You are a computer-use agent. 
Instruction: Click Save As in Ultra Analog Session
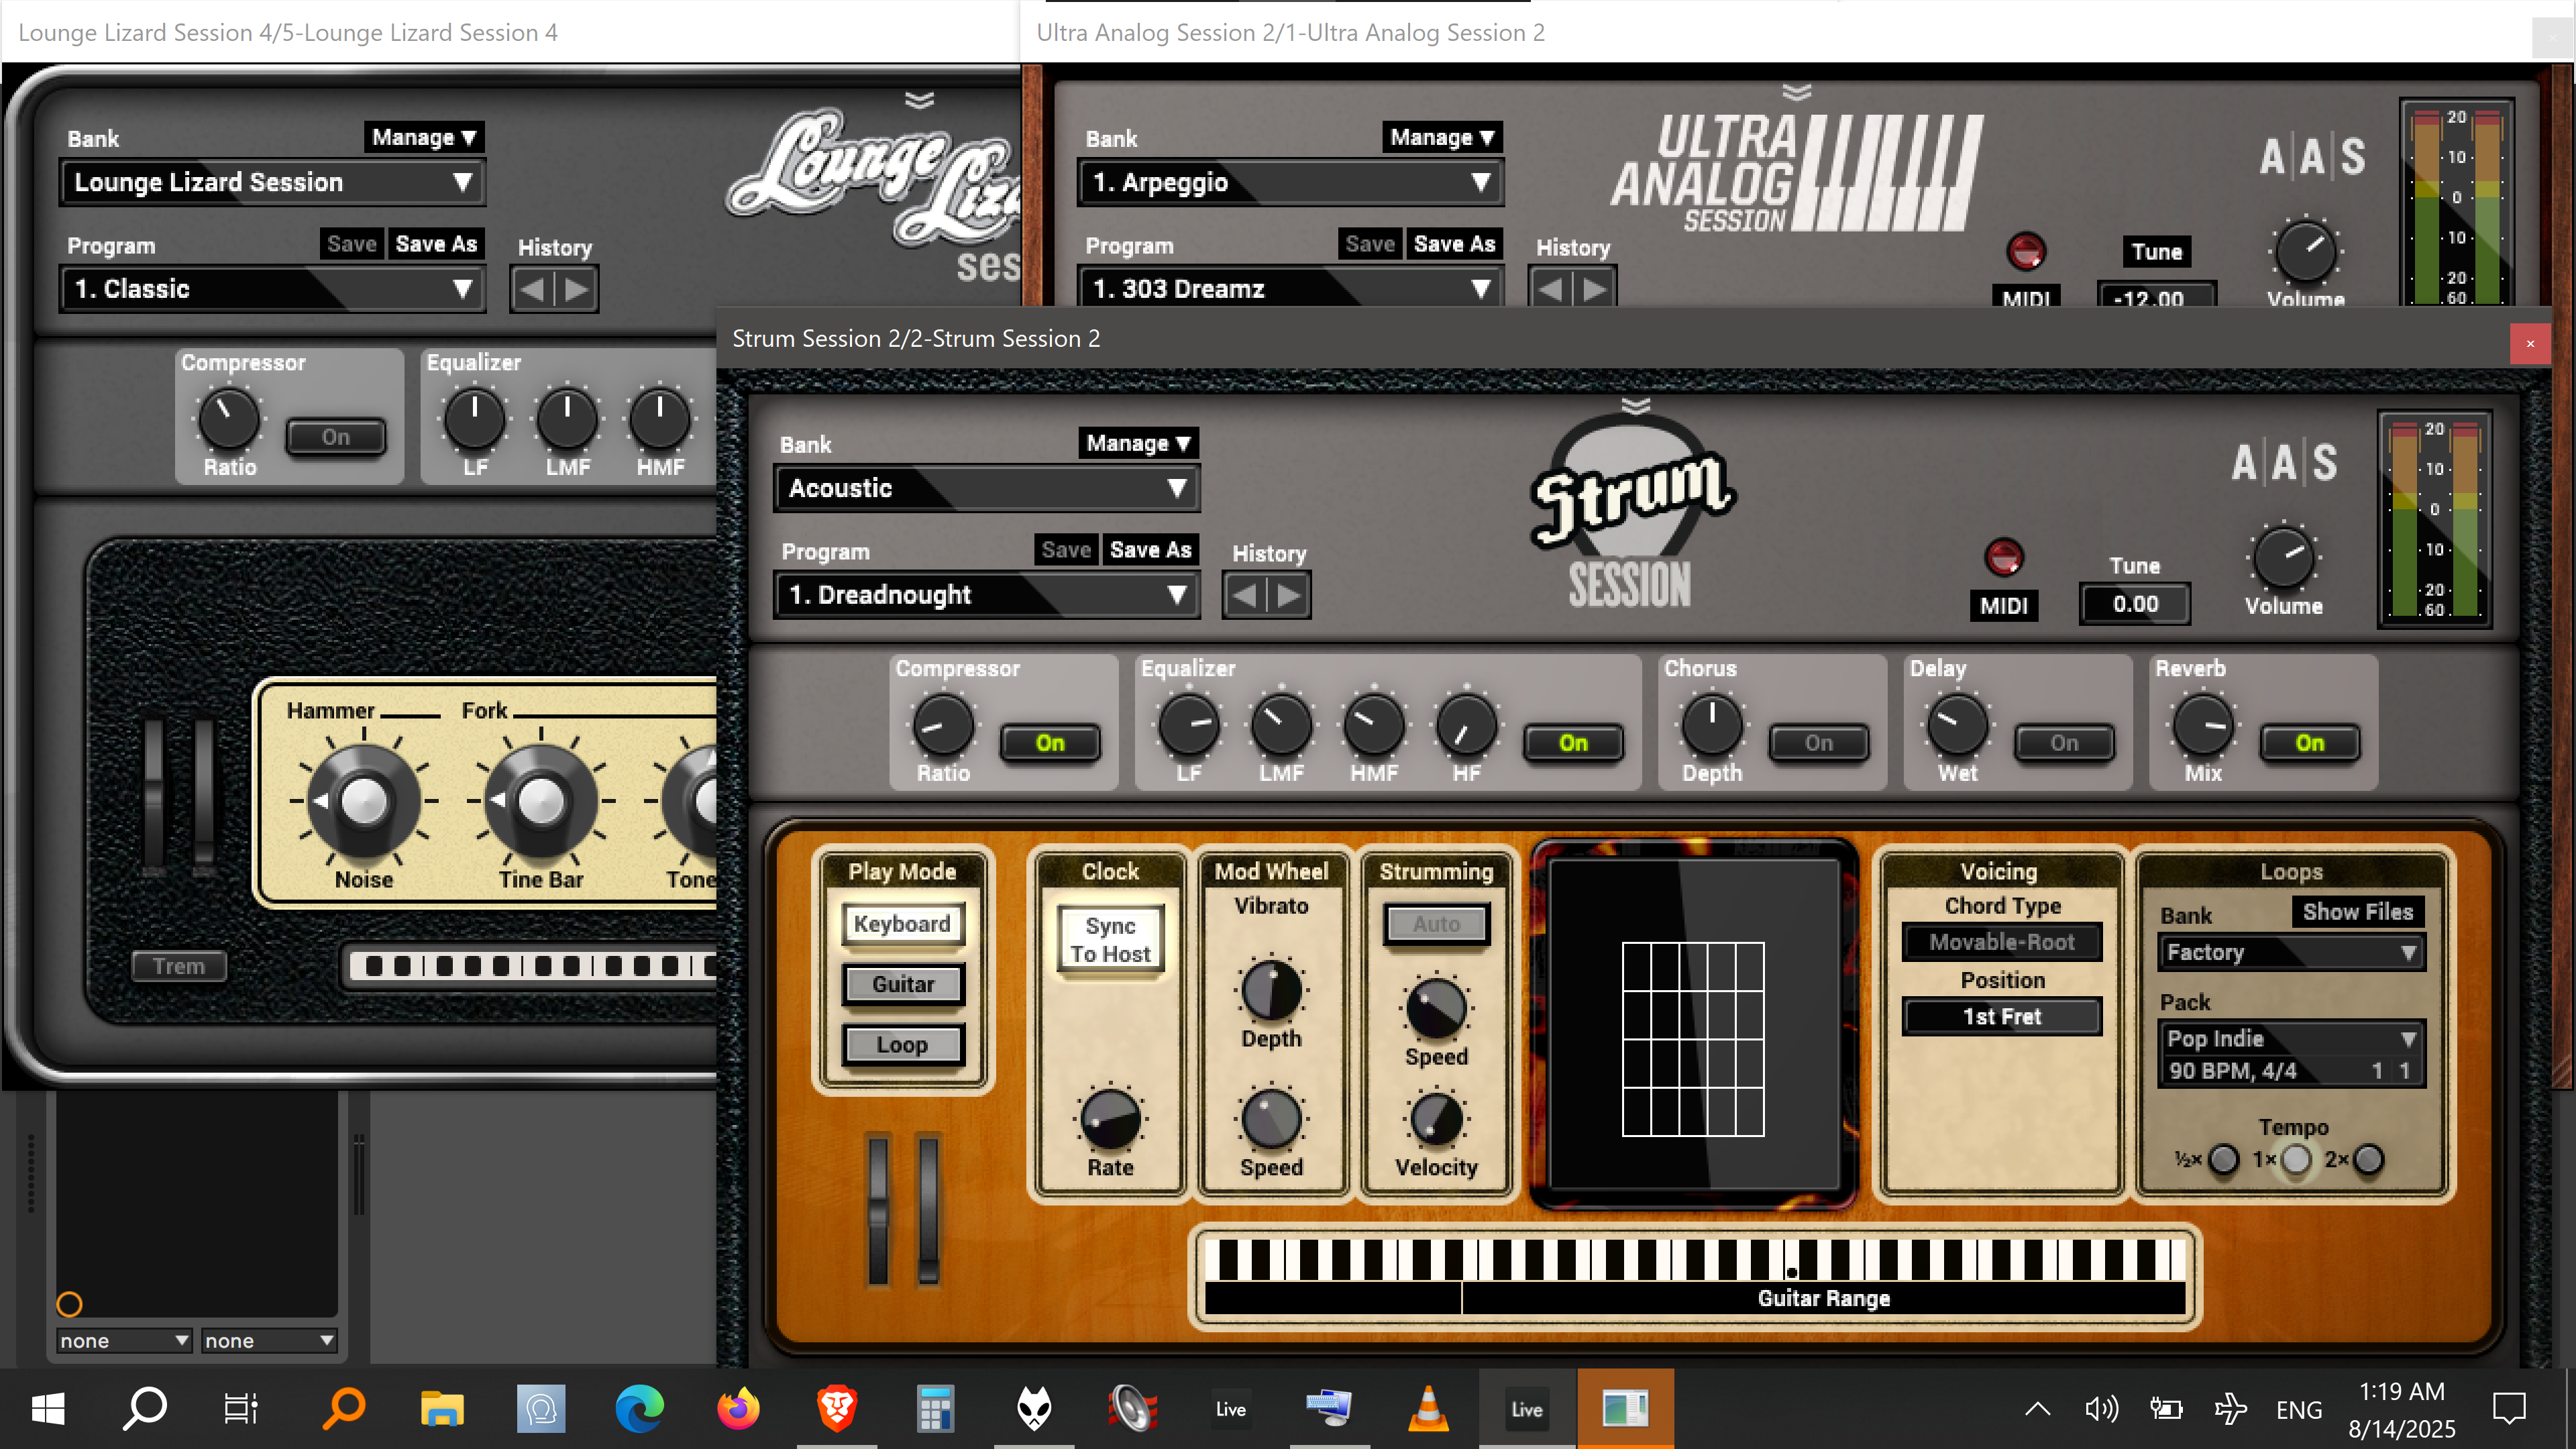(1454, 244)
